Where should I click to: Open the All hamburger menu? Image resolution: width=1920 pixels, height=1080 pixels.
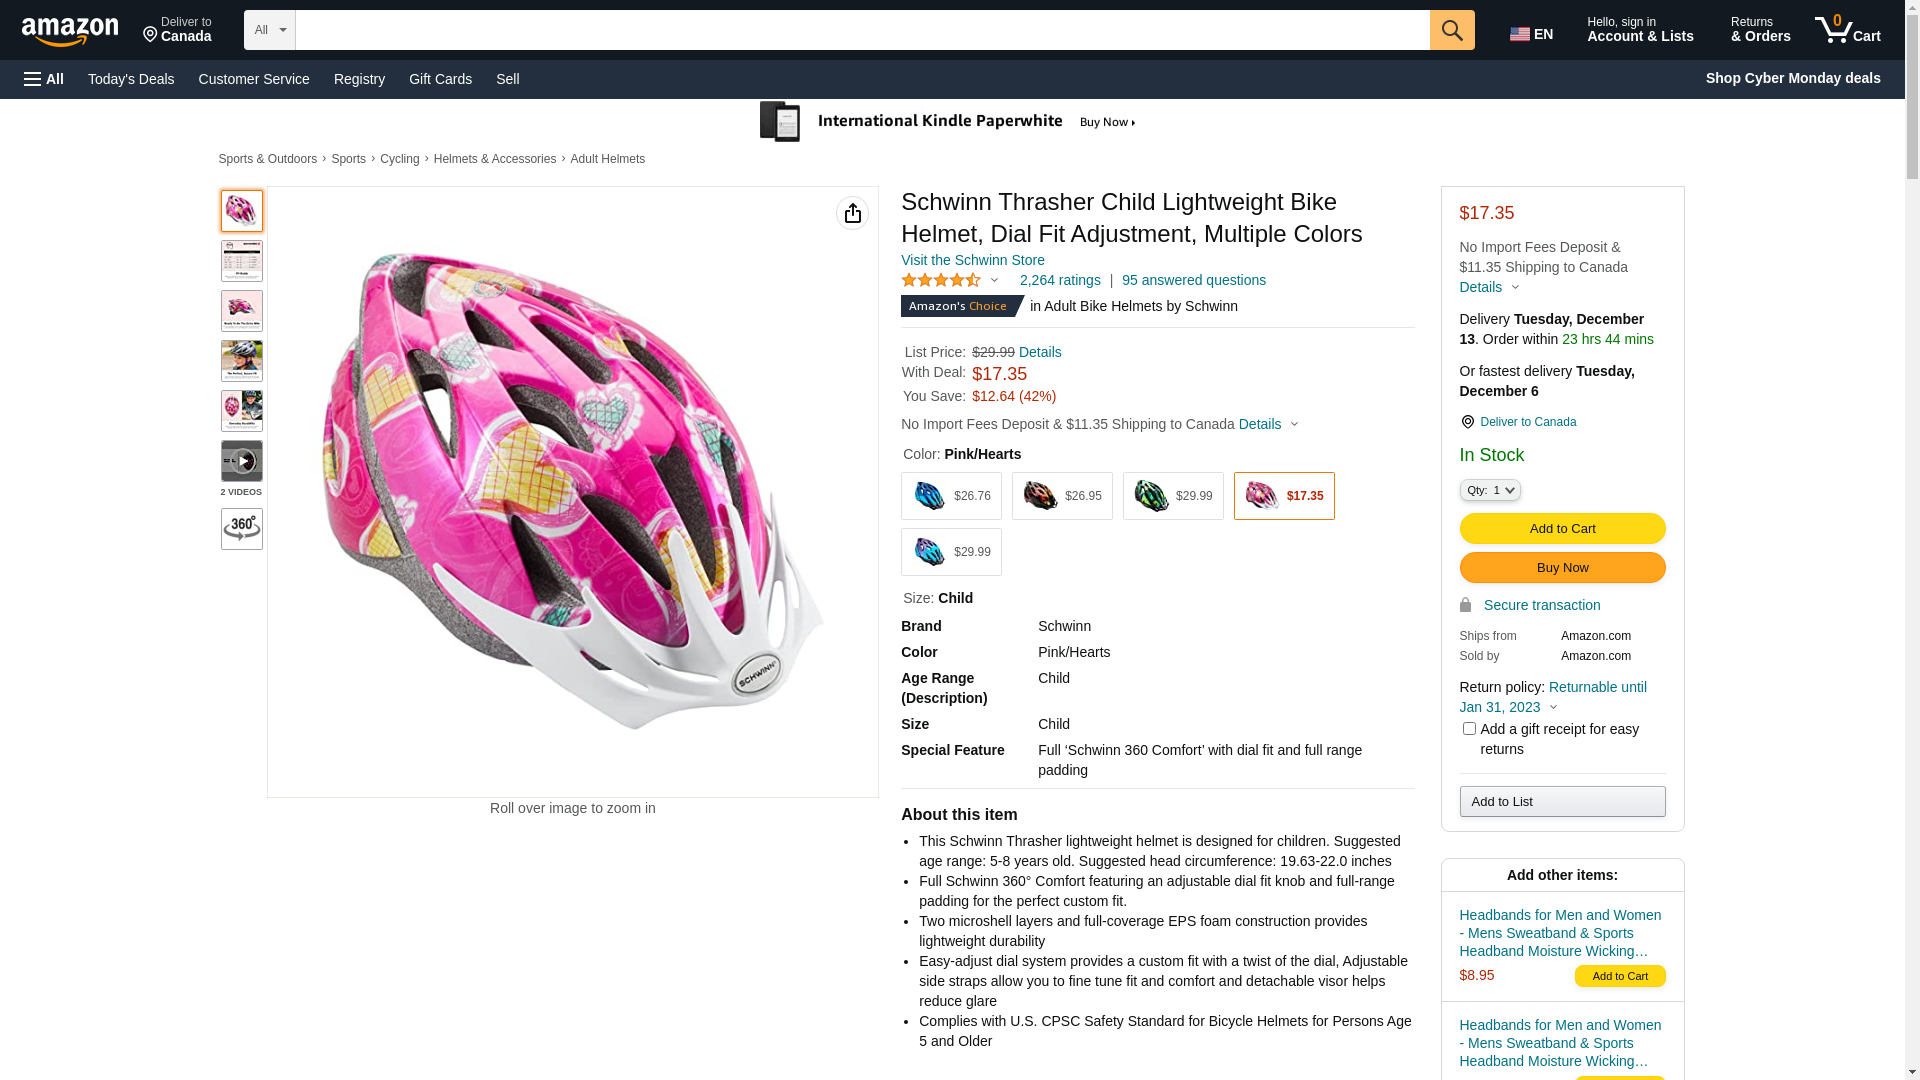[x=44, y=79]
